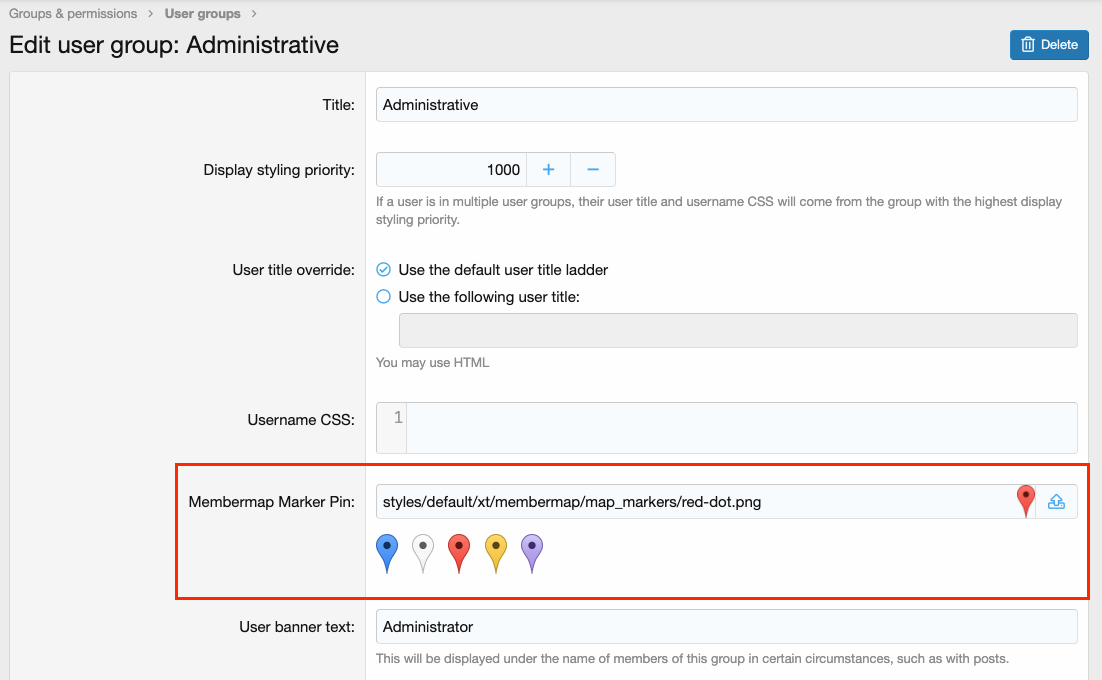Click into the Username CSS editor
The width and height of the screenshot is (1102, 680).
740,428
